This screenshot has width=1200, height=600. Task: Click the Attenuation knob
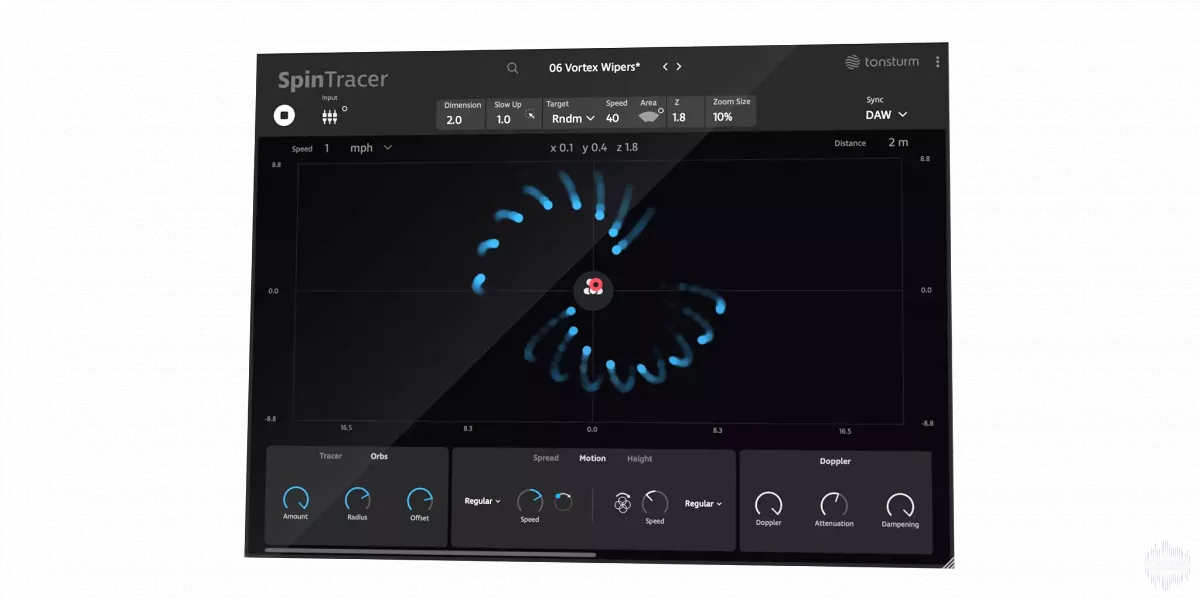833,505
